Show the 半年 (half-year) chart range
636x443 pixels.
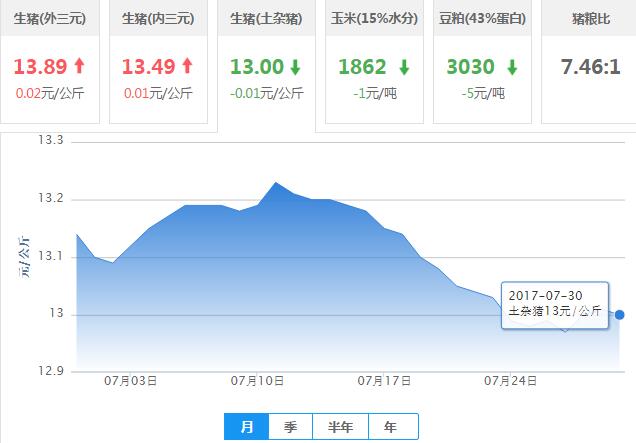tap(340, 427)
